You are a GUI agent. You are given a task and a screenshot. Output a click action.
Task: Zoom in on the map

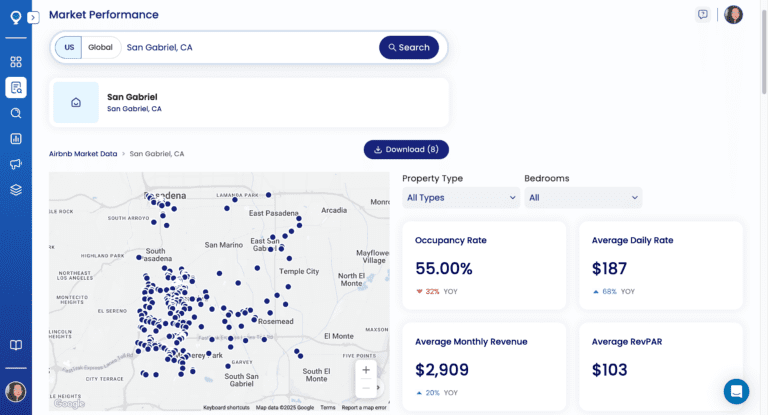pos(366,369)
